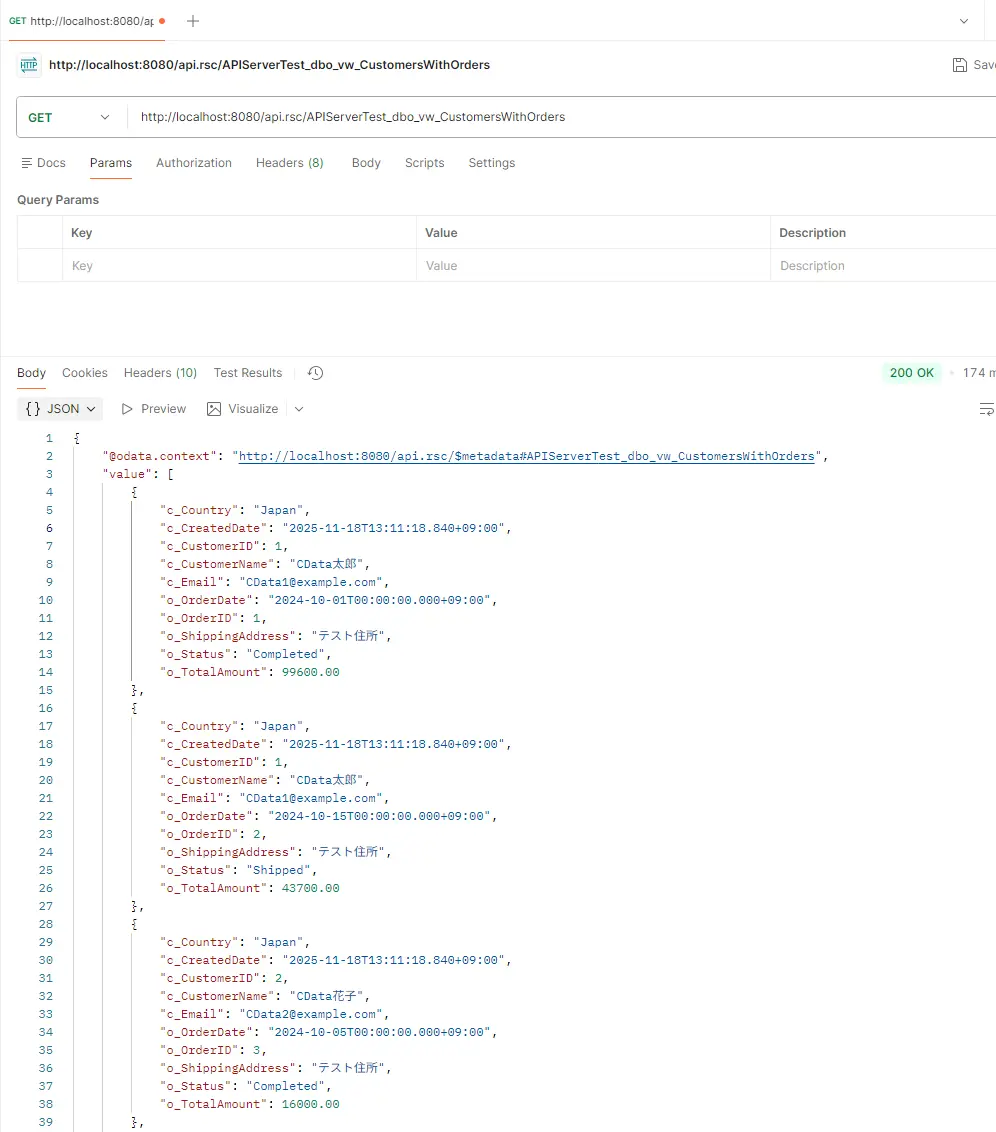The width and height of the screenshot is (996, 1132).
Task: Open the Docs panel
Action: click(43, 163)
